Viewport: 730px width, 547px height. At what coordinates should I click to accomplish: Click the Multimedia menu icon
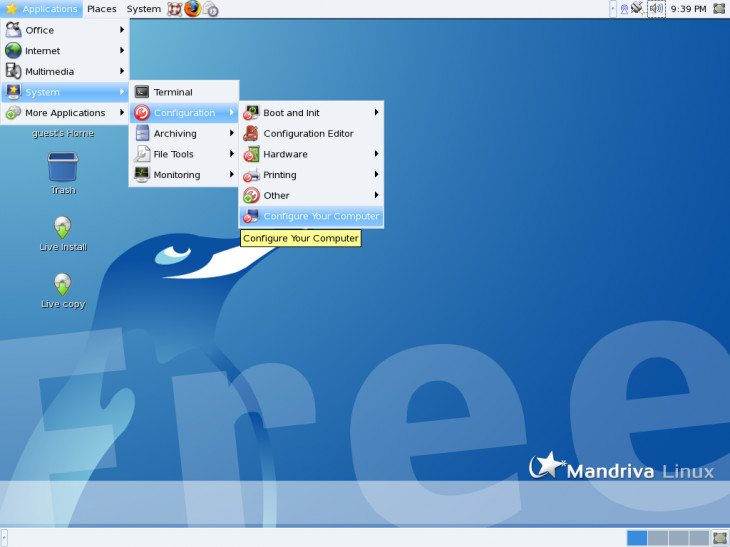pyautogui.click(x=13, y=71)
